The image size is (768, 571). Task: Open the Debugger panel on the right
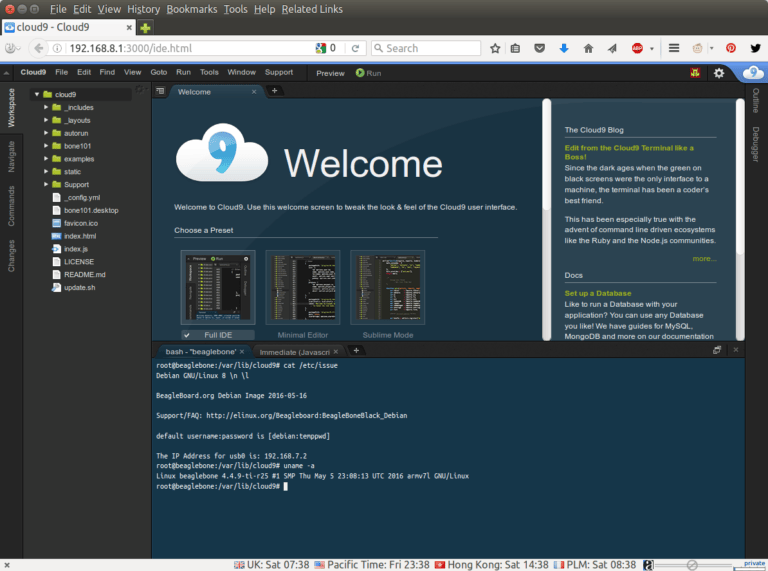coord(756,144)
